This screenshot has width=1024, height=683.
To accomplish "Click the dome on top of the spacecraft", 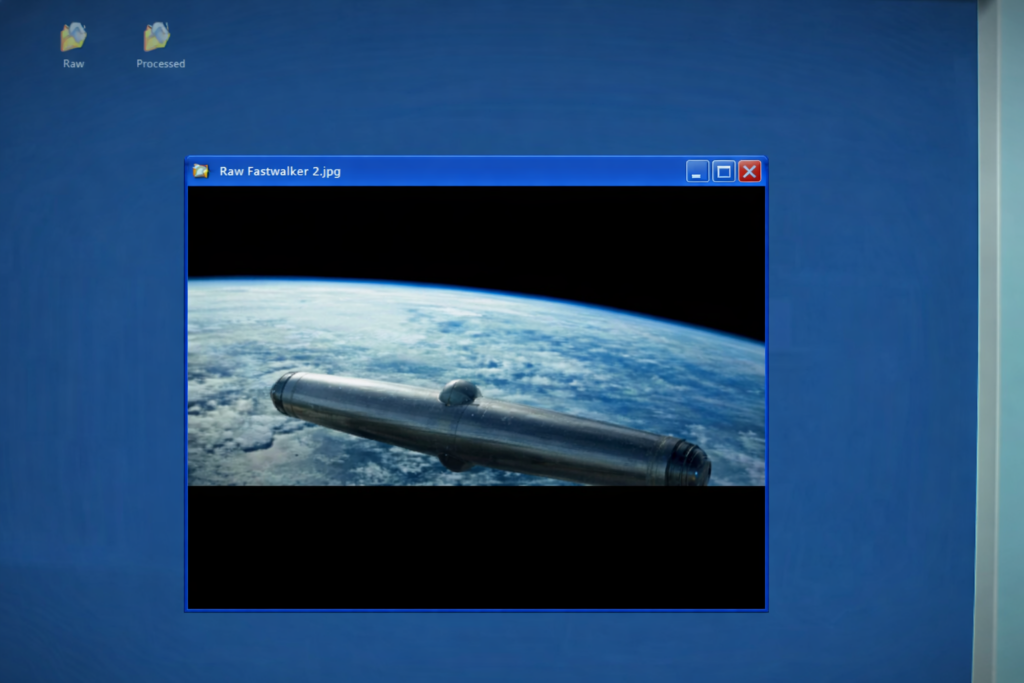I will (459, 393).
